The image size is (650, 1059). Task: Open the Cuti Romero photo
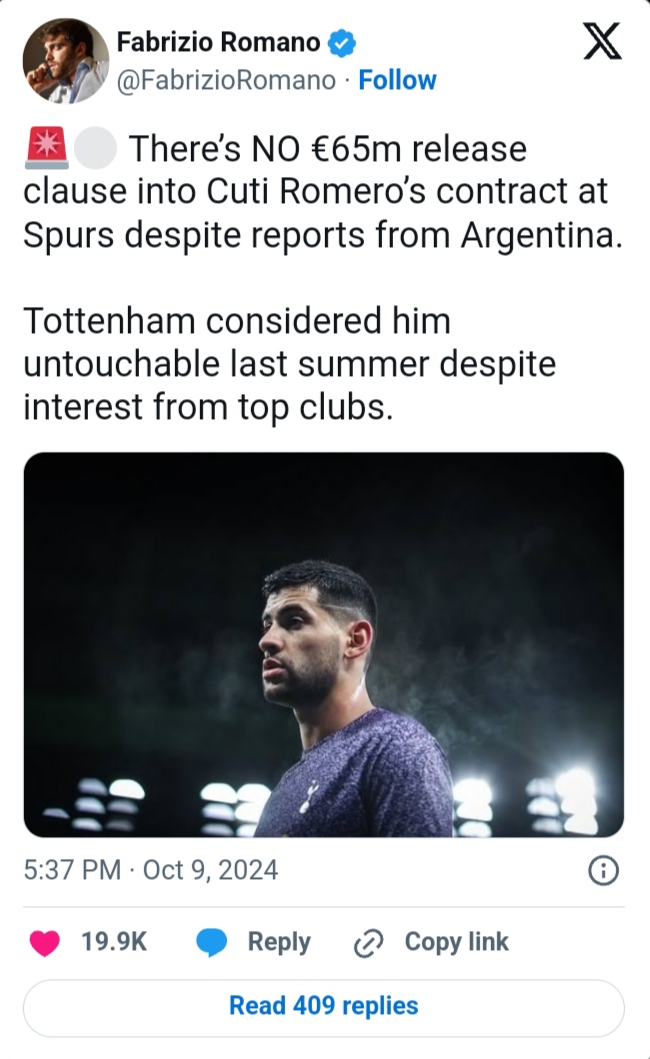tap(324, 644)
